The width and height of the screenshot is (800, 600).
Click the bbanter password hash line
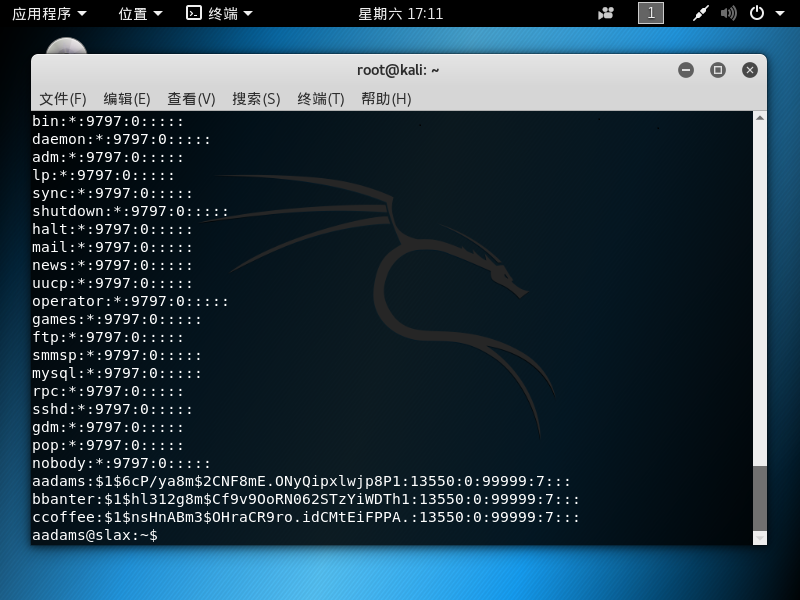pyautogui.click(x=306, y=499)
